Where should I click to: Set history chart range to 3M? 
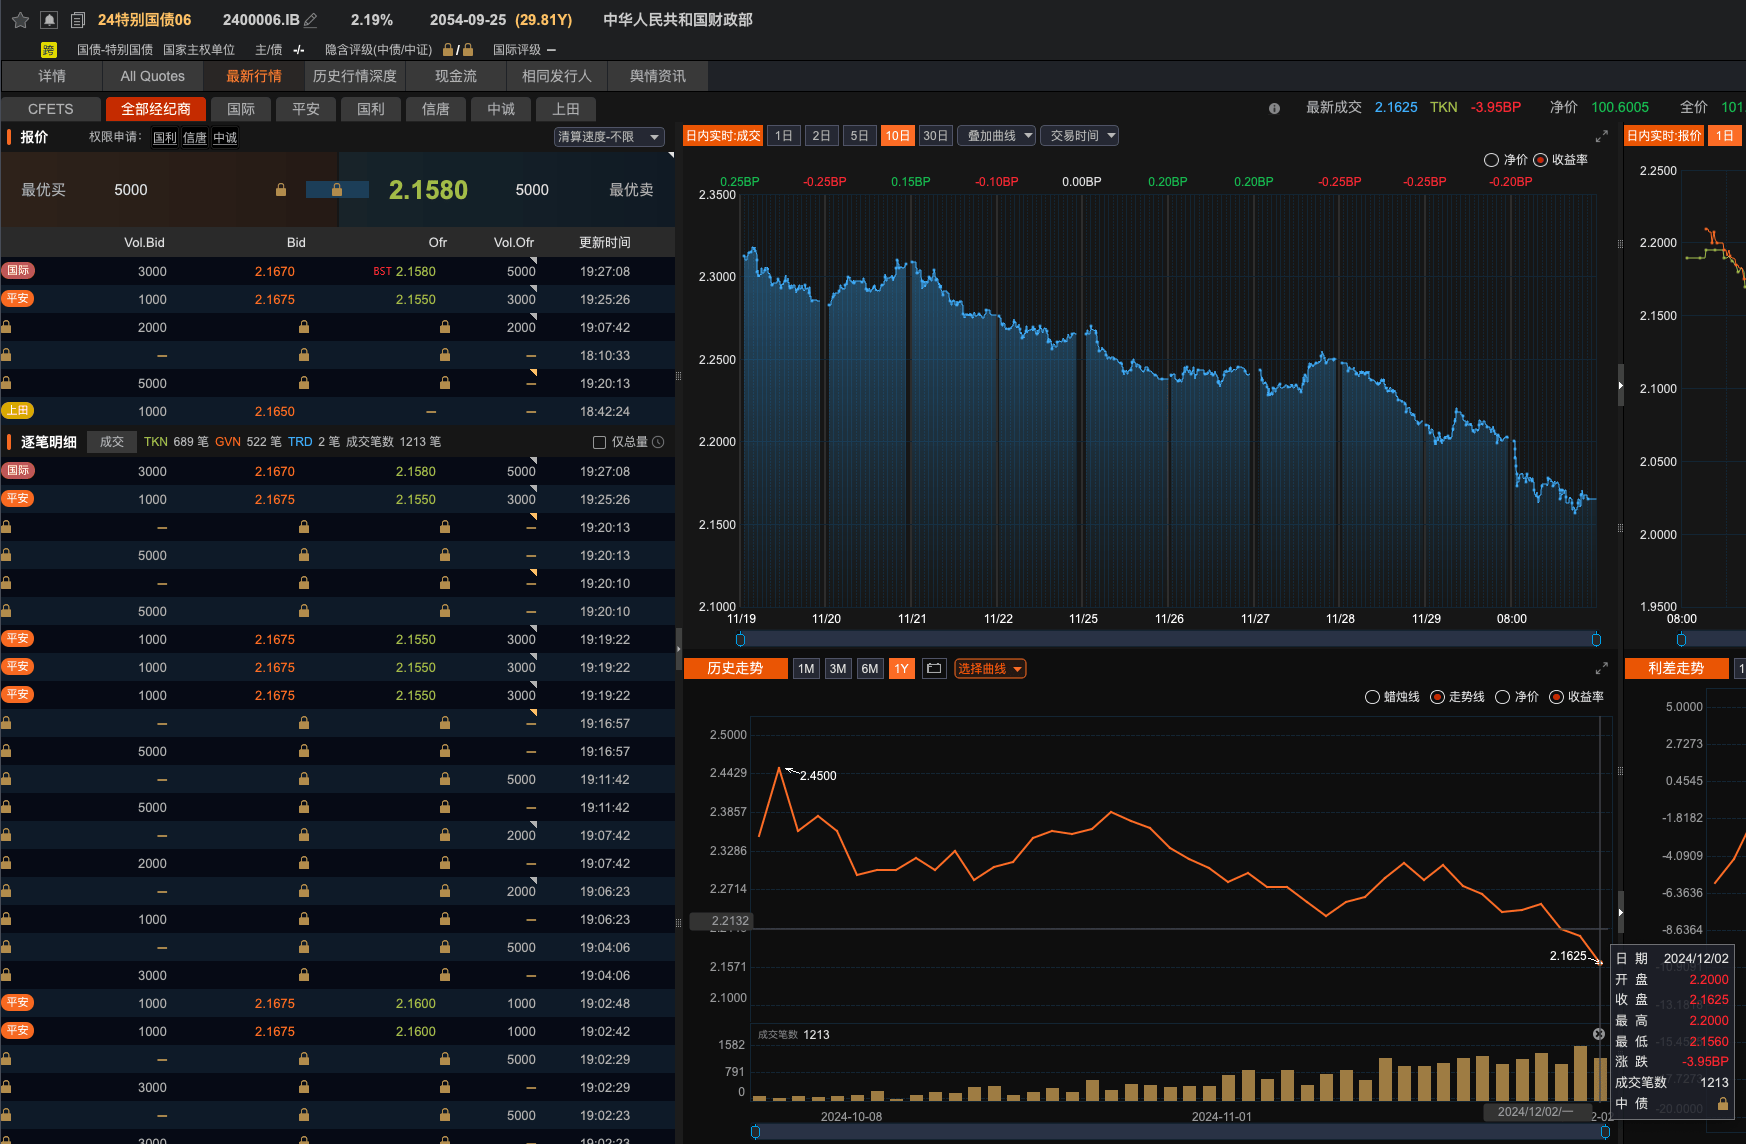(x=838, y=669)
